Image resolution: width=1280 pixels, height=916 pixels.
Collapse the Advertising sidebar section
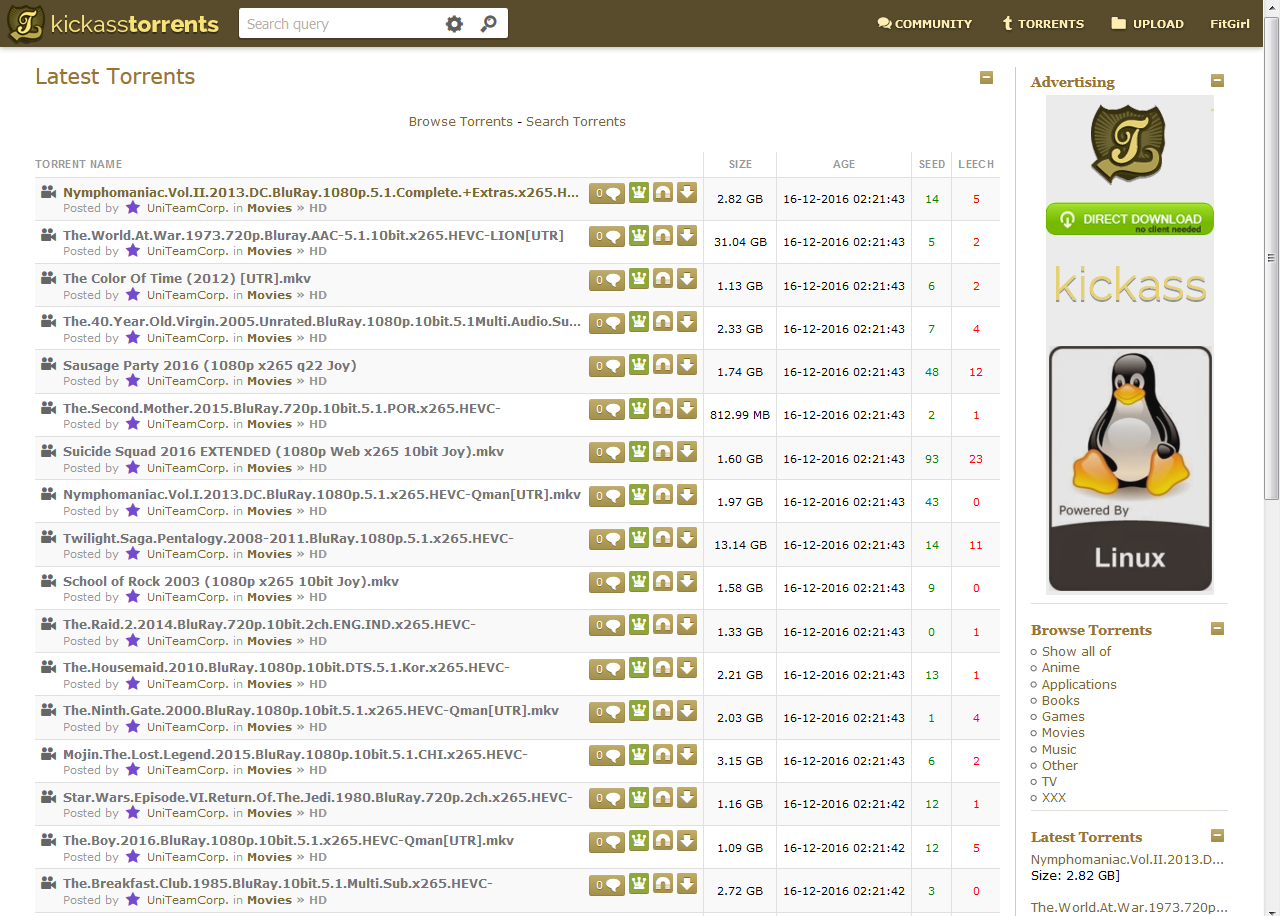1217,81
